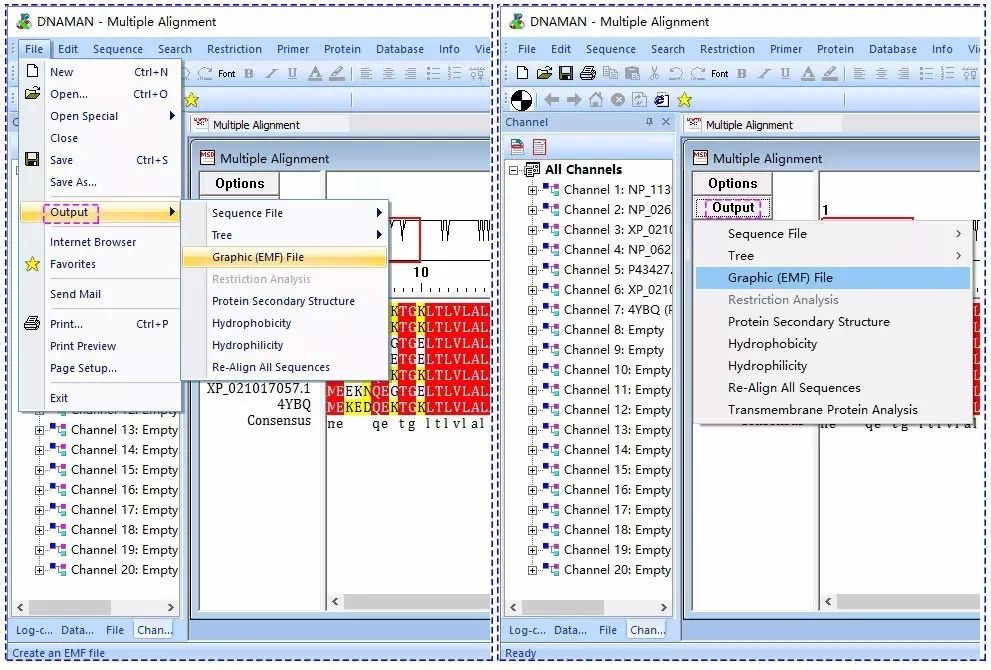
Task: Close the Channel panel with its X
Action: [666, 122]
